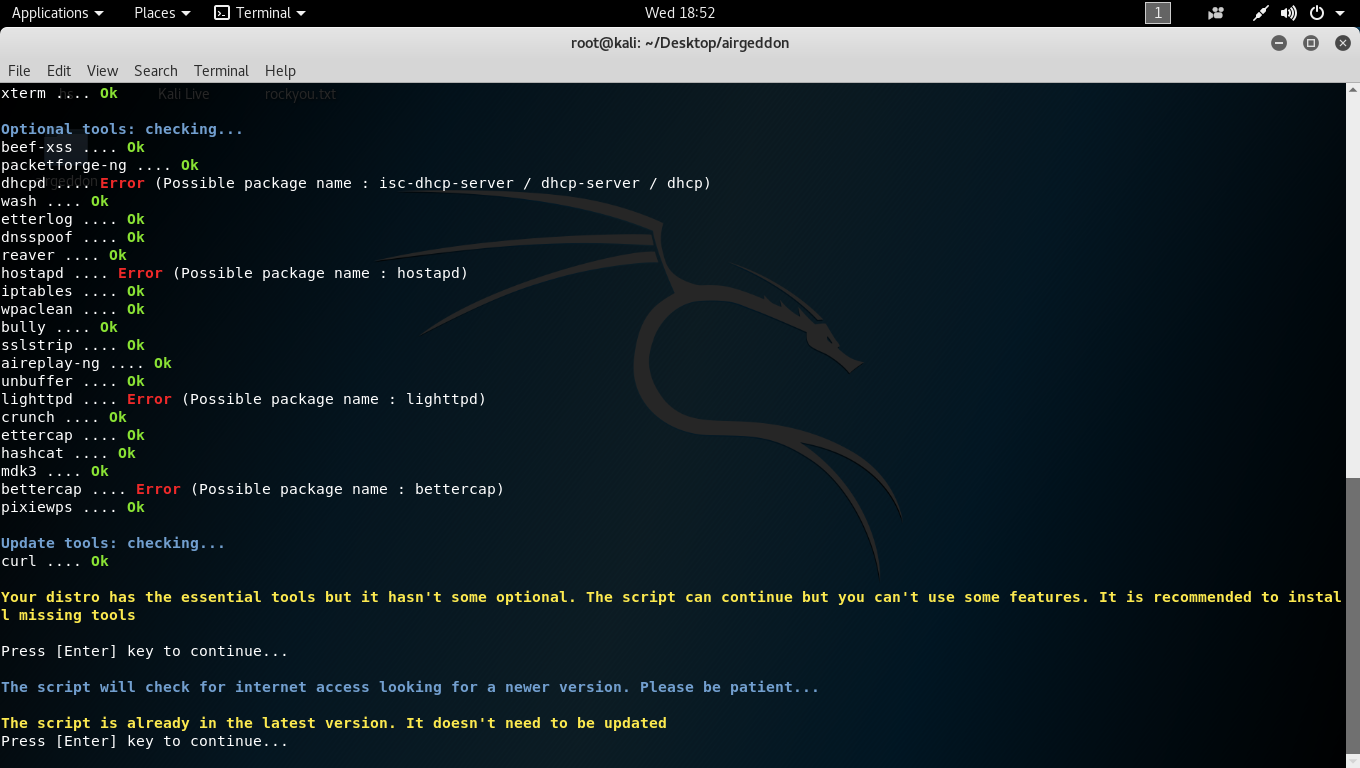Click 'The script will check for internet access' line
This screenshot has width=1360, height=768.
click(x=410, y=687)
